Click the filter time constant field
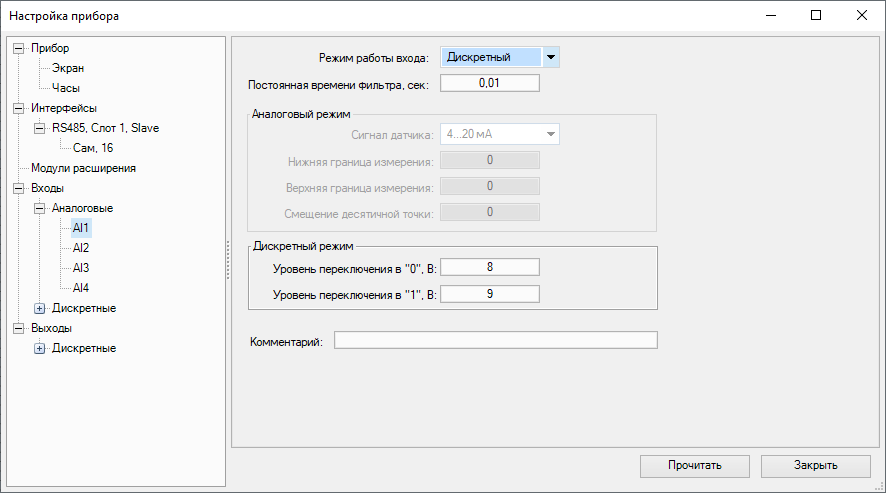The width and height of the screenshot is (886, 493). click(489, 83)
